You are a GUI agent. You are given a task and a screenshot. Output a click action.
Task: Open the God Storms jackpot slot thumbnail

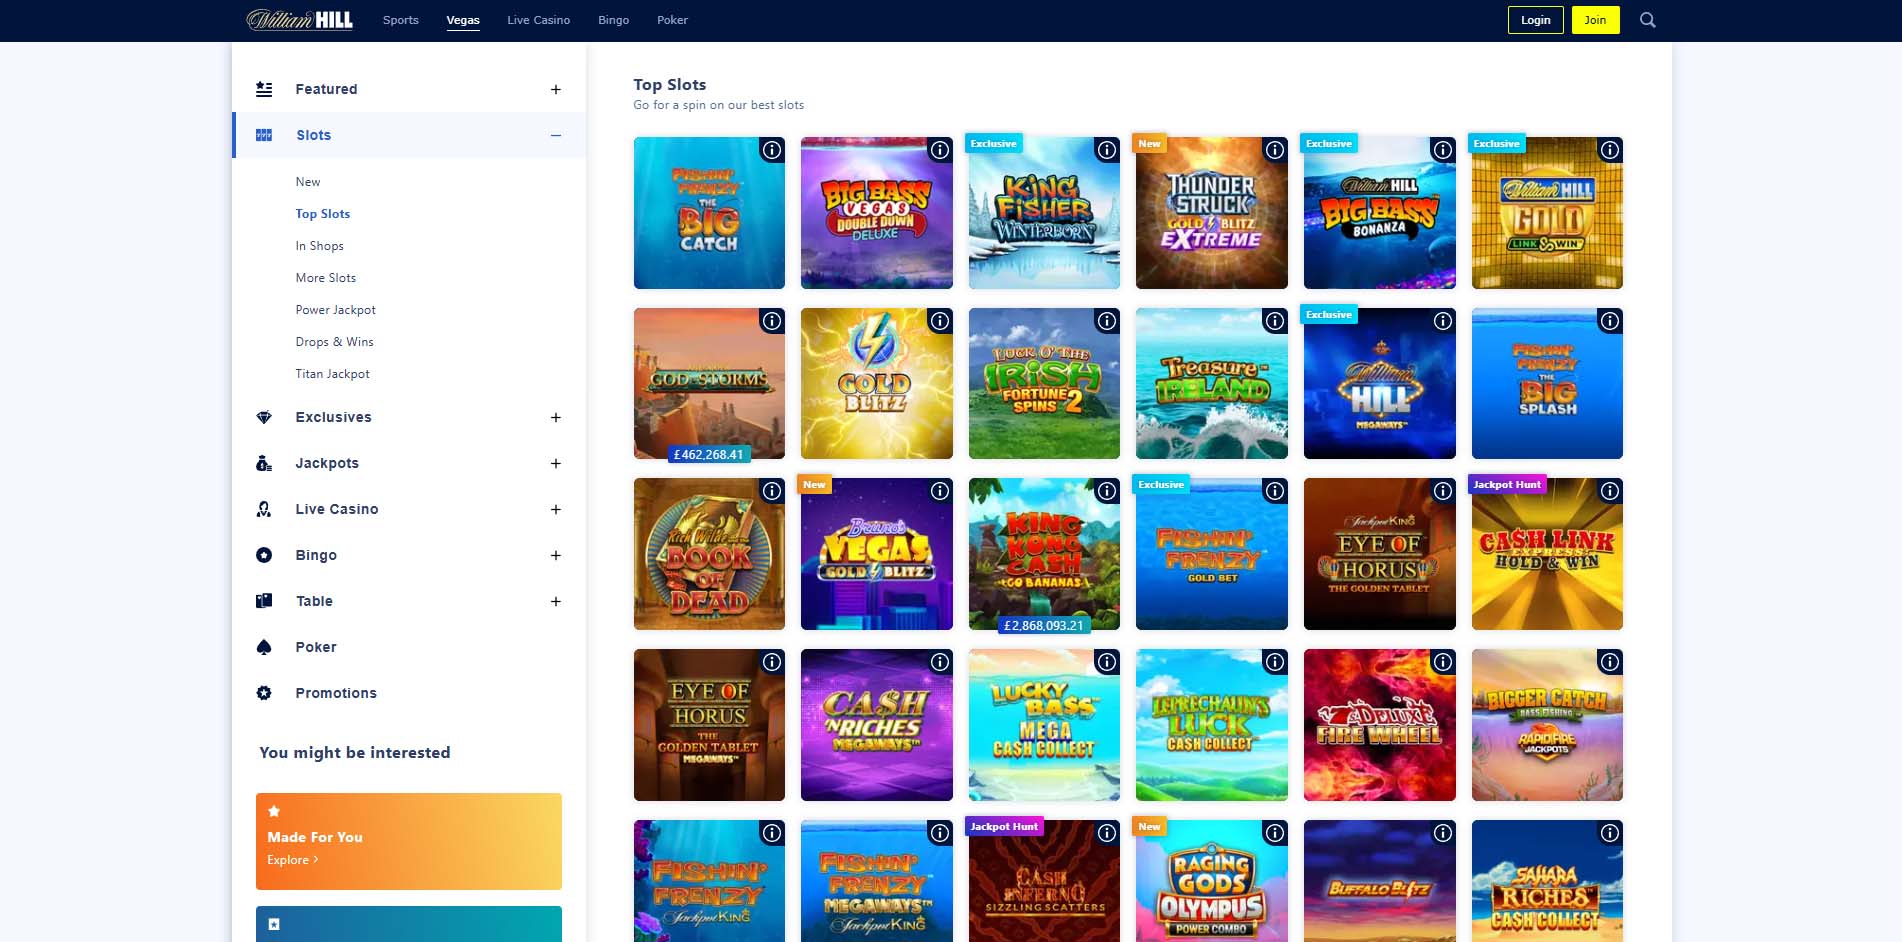[x=709, y=383]
